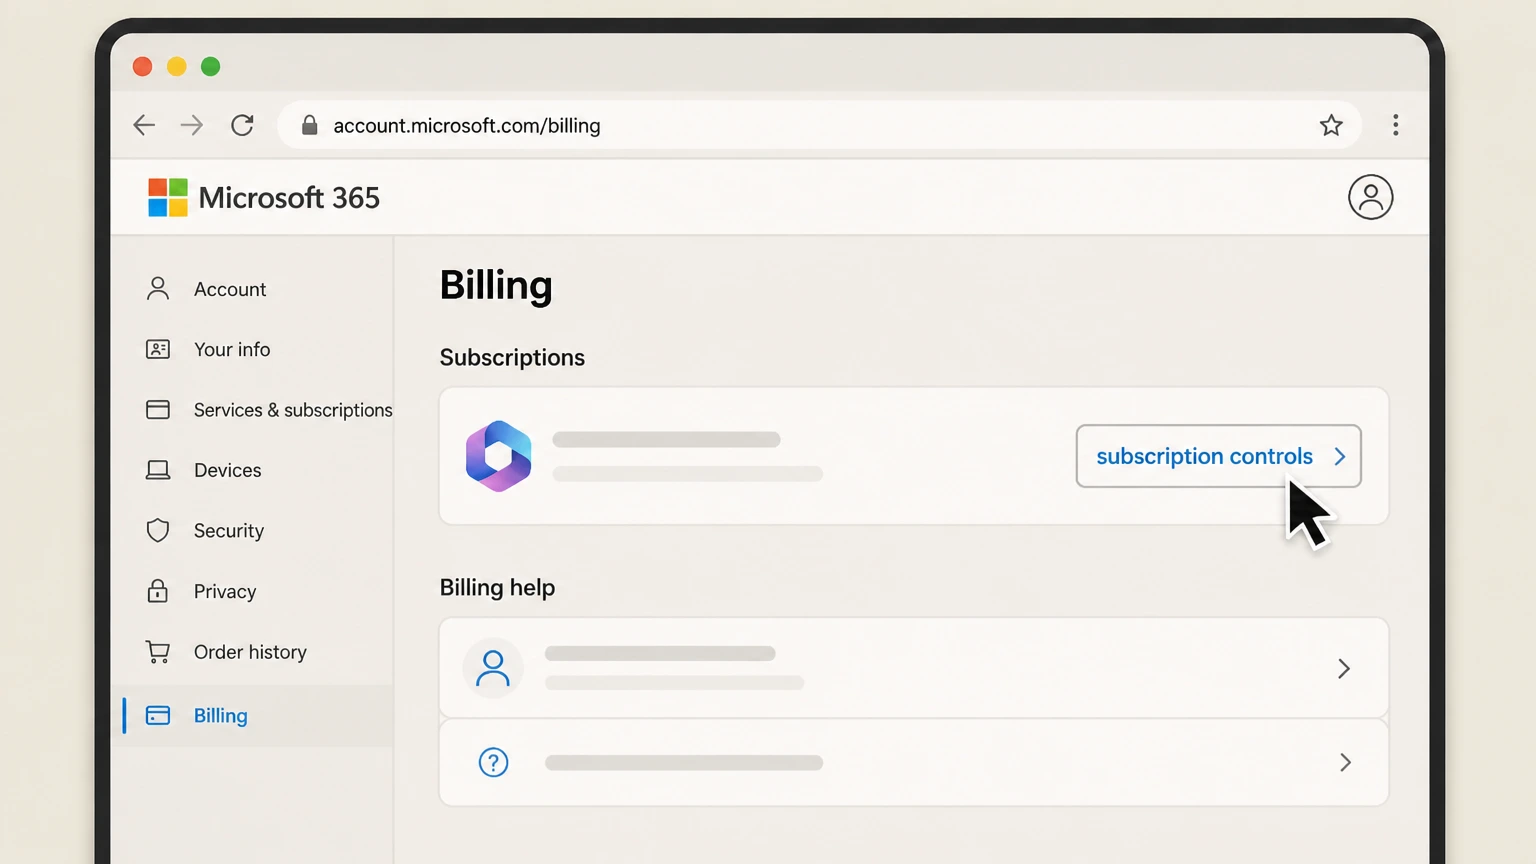Click the Microsoft 365 header title
1536x864 pixels.
(x=289, y=198)
